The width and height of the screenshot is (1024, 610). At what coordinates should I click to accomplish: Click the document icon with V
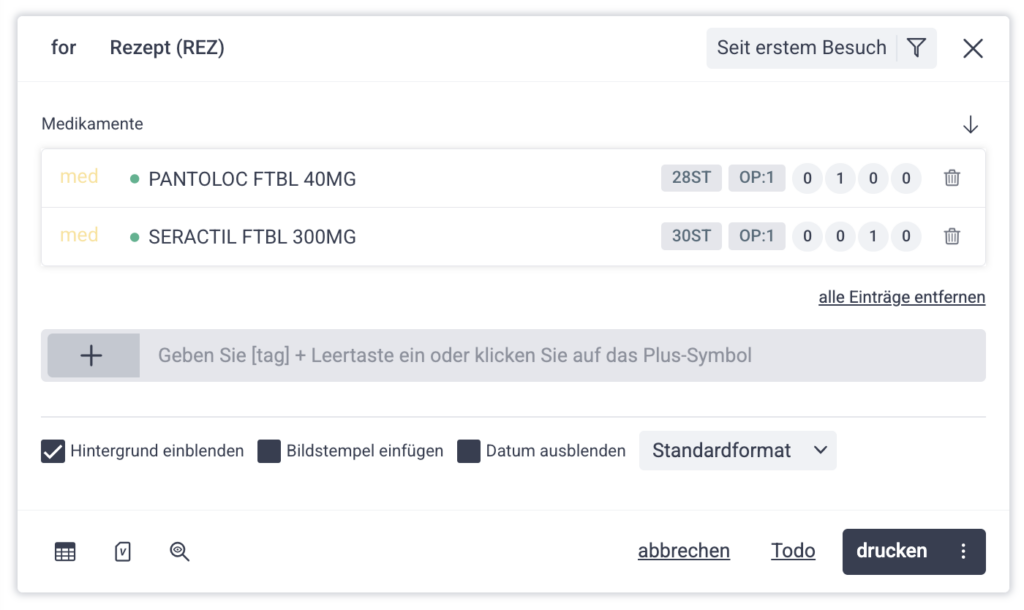click(x=123, y=551)
